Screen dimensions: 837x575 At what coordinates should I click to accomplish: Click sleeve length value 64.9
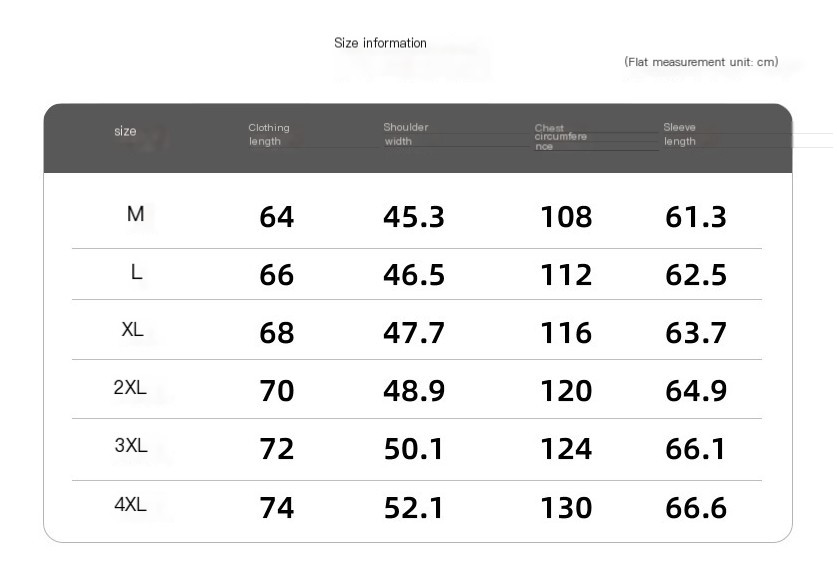click(696, 390)
